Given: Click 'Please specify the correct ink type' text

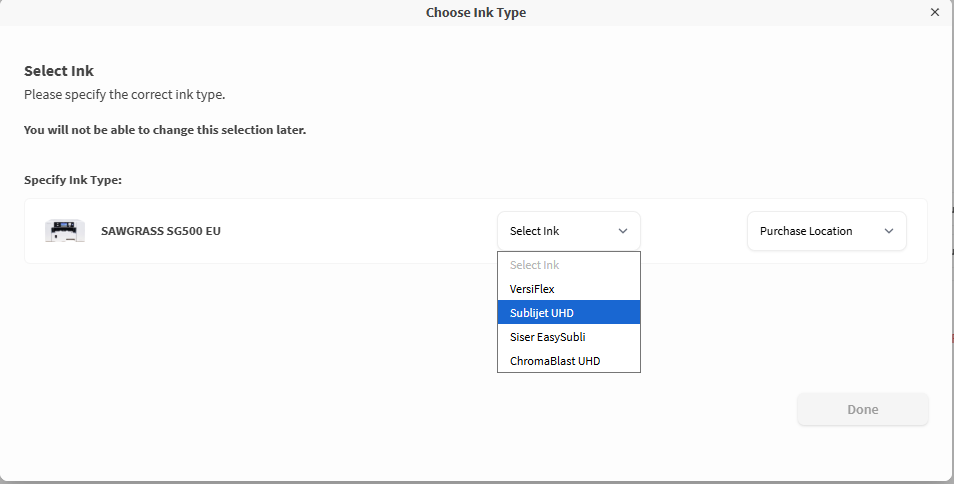Looking at the screenshot, I should click(x=125, y=95).
